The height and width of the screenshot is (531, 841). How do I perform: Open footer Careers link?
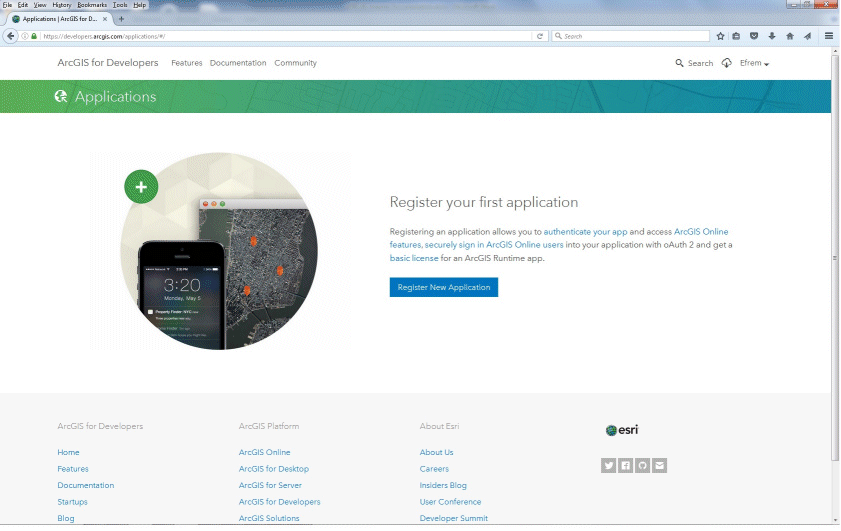click(434, 469)
